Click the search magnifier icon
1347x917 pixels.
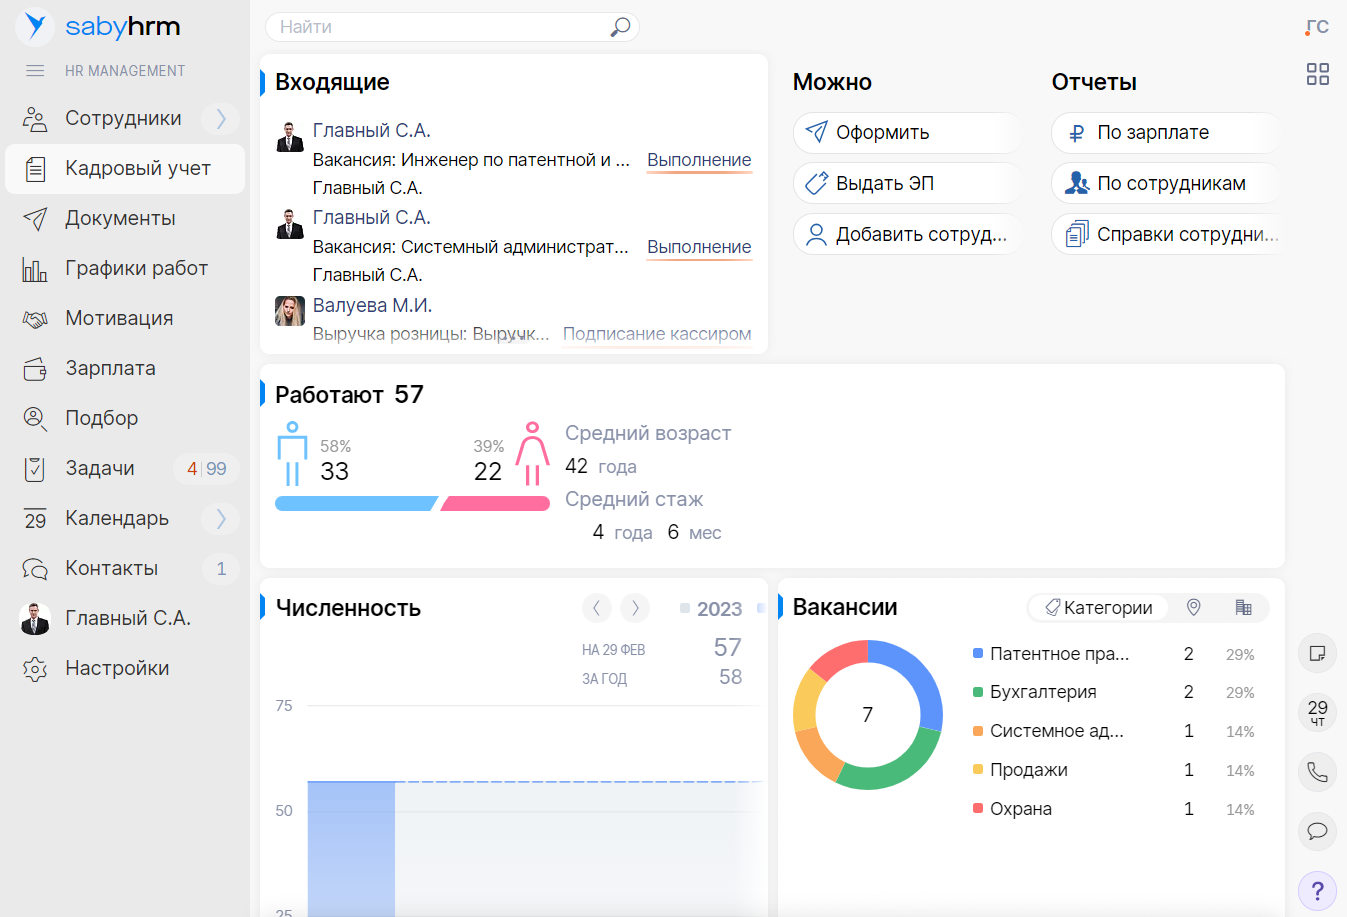[x=620, y=27]
